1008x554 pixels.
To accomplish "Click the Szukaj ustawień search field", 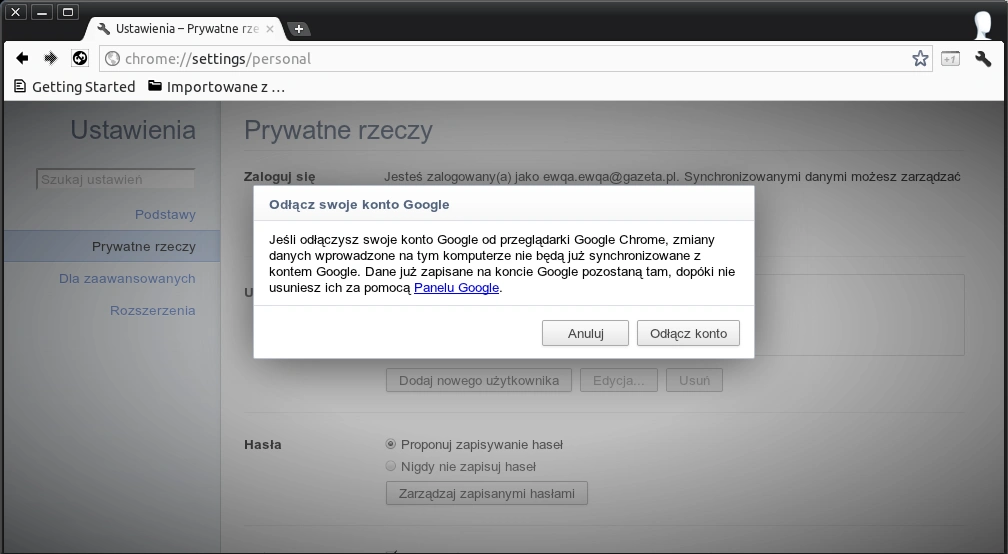I will point(116,179).
